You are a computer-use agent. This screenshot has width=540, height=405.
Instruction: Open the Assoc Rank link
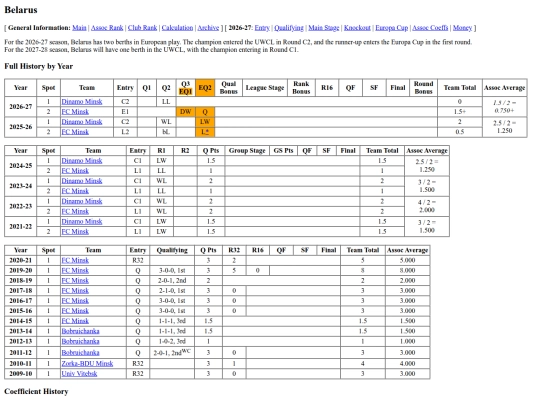[x=107, y=28]
